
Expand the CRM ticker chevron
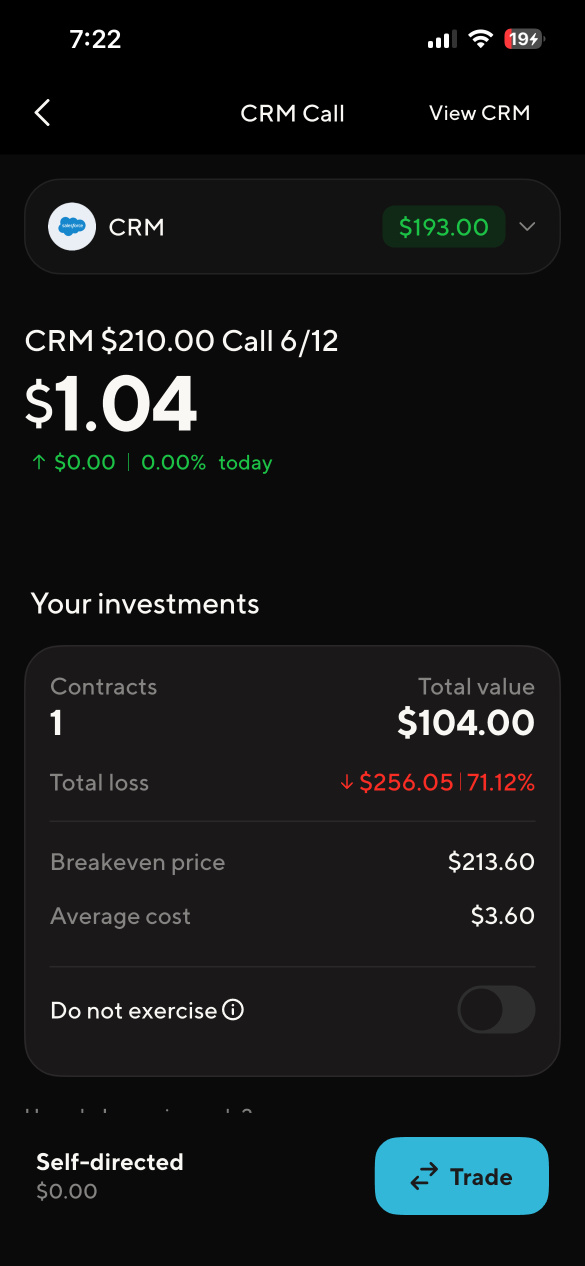point(527,227)
